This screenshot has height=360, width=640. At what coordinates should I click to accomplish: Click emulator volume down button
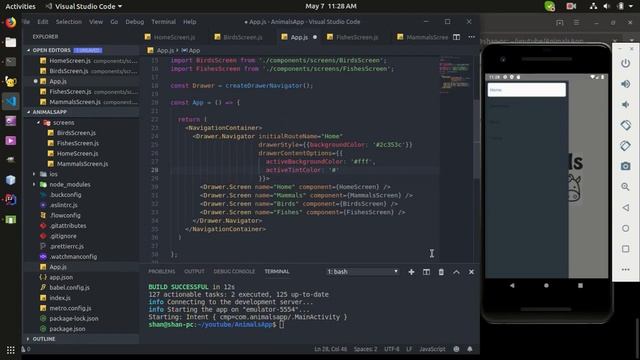625,104
